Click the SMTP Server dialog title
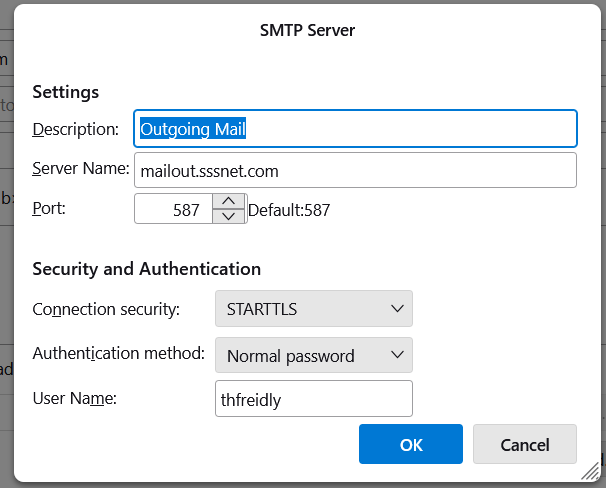 [x=307, y=31]
